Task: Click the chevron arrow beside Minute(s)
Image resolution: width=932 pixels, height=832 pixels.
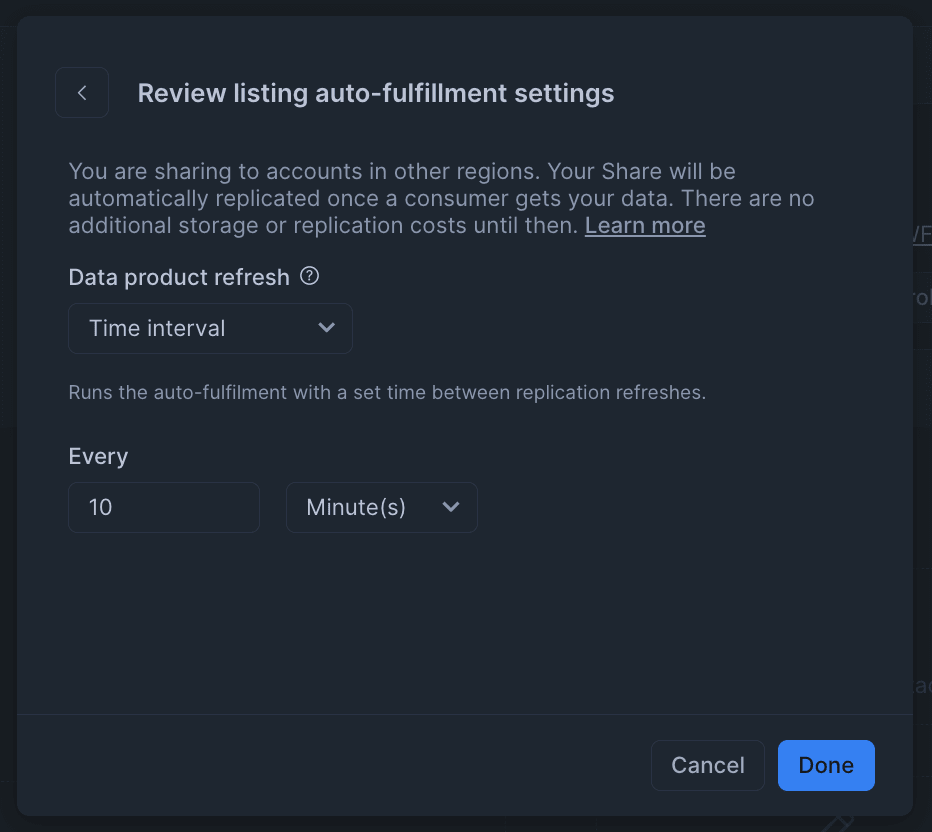Action: click(x=451, y=507)
